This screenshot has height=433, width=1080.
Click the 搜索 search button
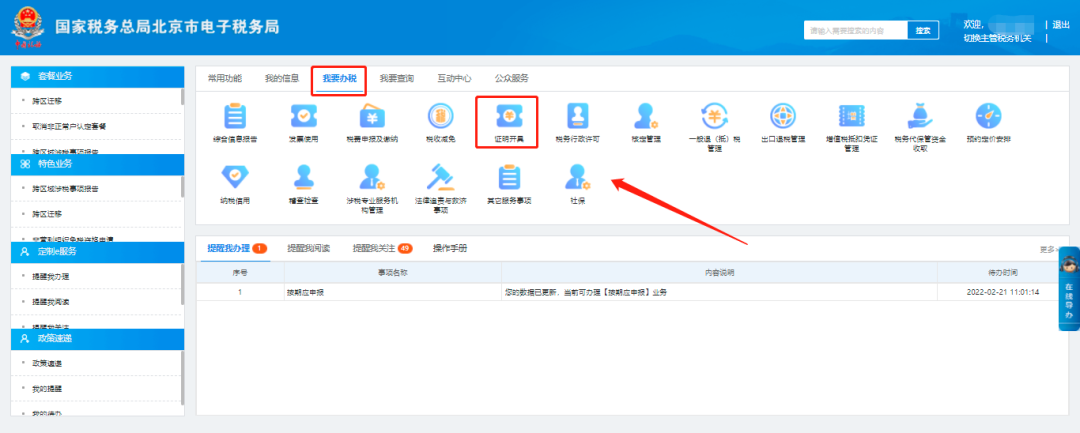923,30
